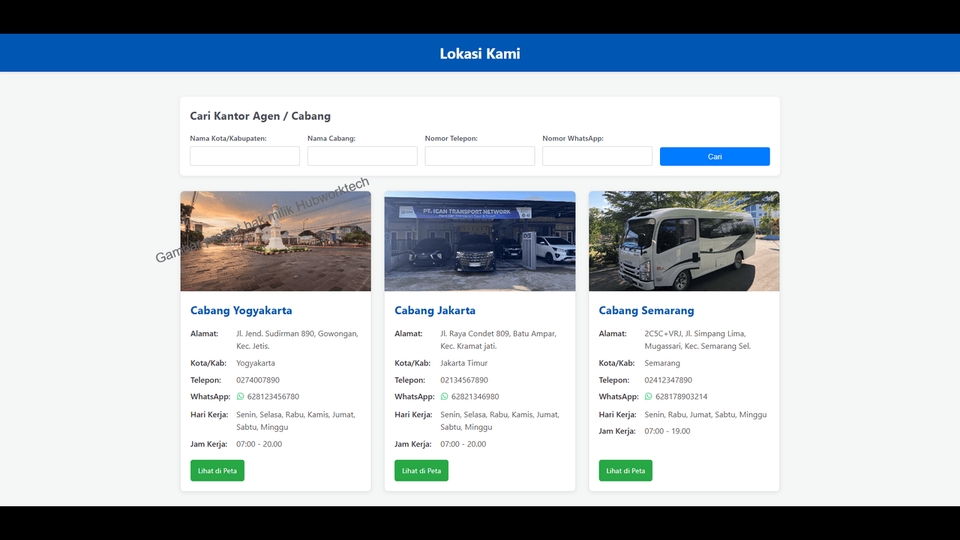The height and width of the screenshot is (540, 960).
Task: Click the WhatsApp icon in Cabang Jakarta card
Action: coord(444,397)
